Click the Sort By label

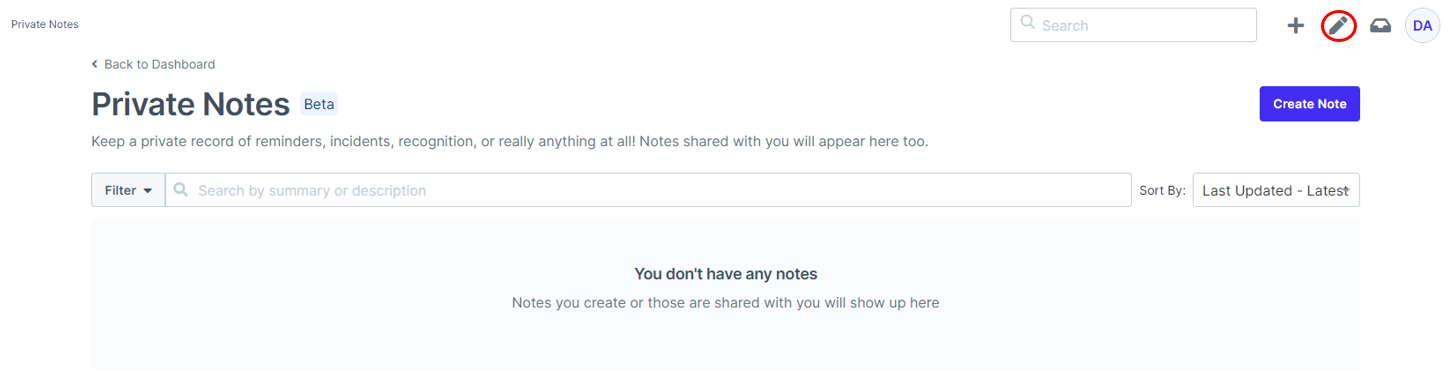(1162, 190)
